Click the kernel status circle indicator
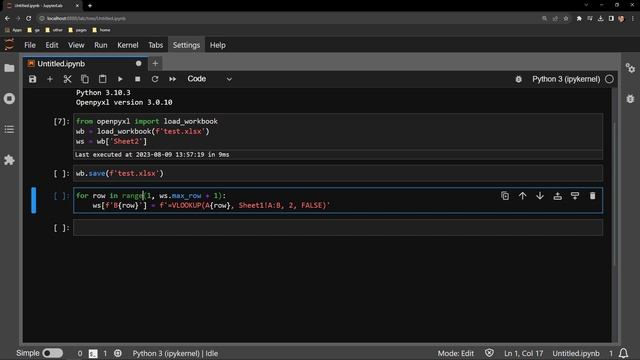640x360 pixels. [609, 79]
